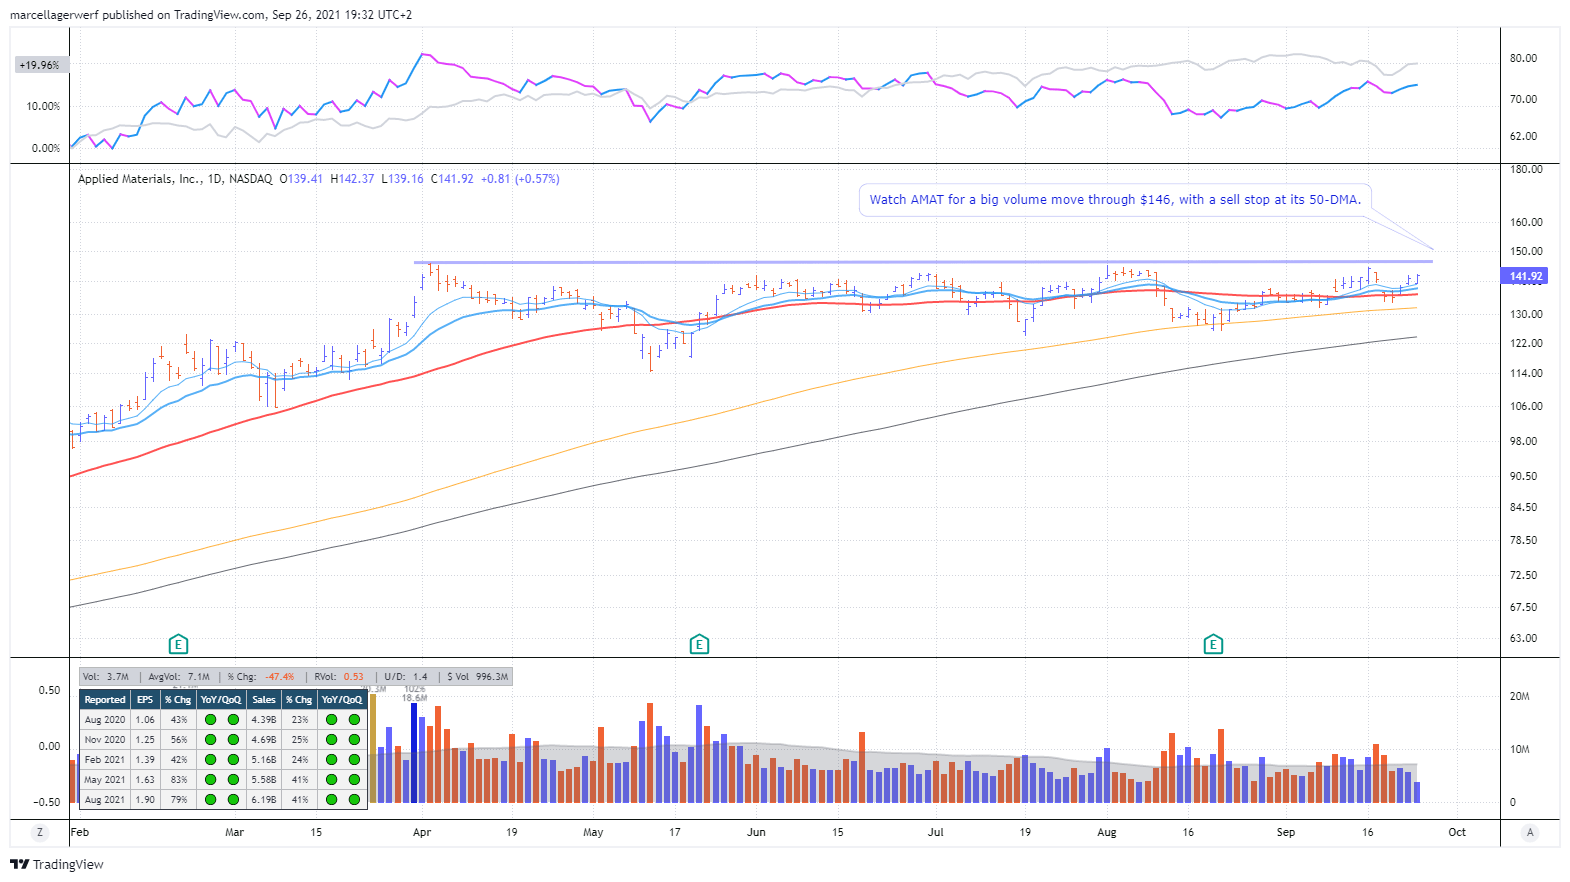
Task: Click the 1D interval label
Action: tap(215, 179)
